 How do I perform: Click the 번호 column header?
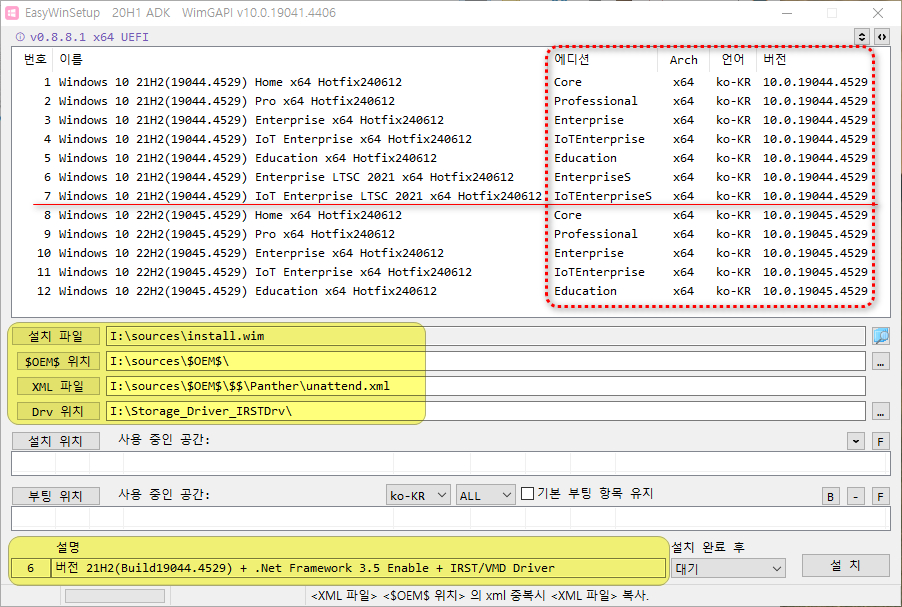[x=35, y=59]
